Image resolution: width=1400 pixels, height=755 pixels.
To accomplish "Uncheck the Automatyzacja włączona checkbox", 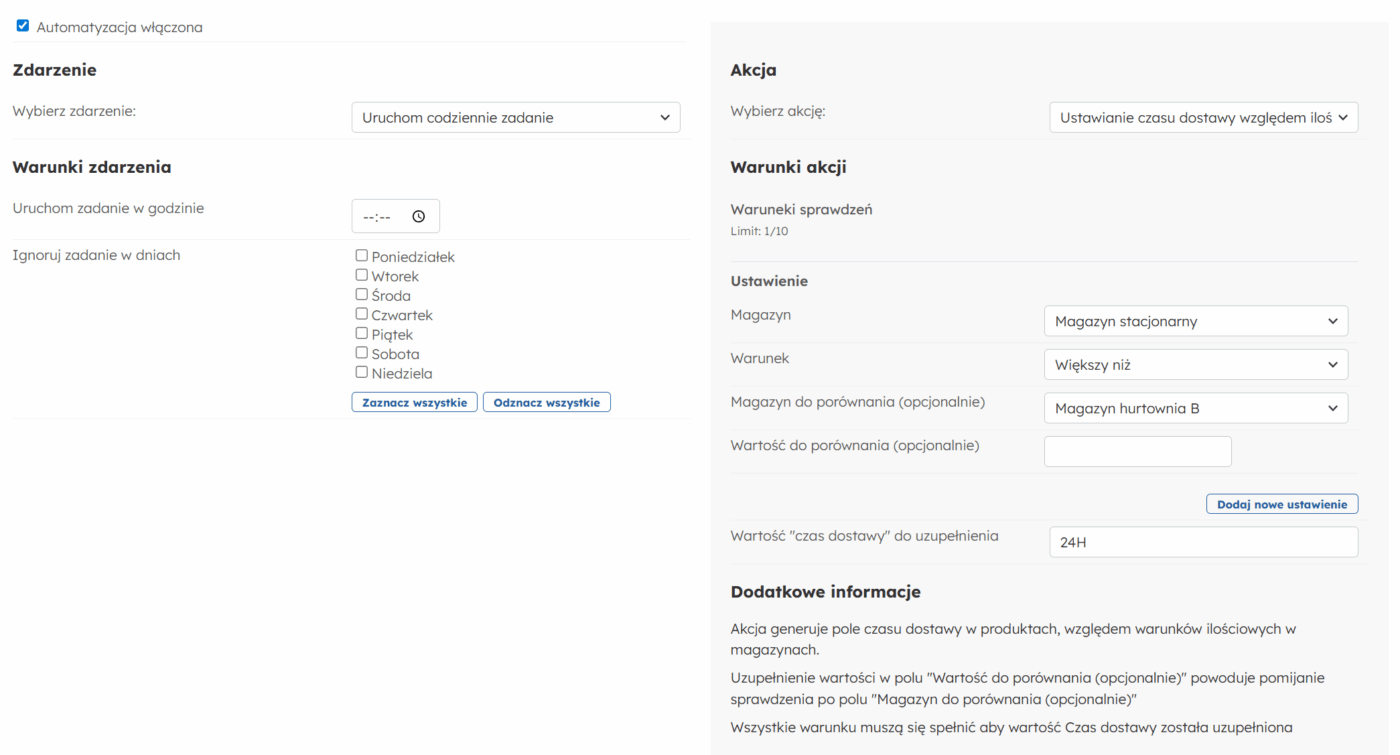I will (23, 27).
